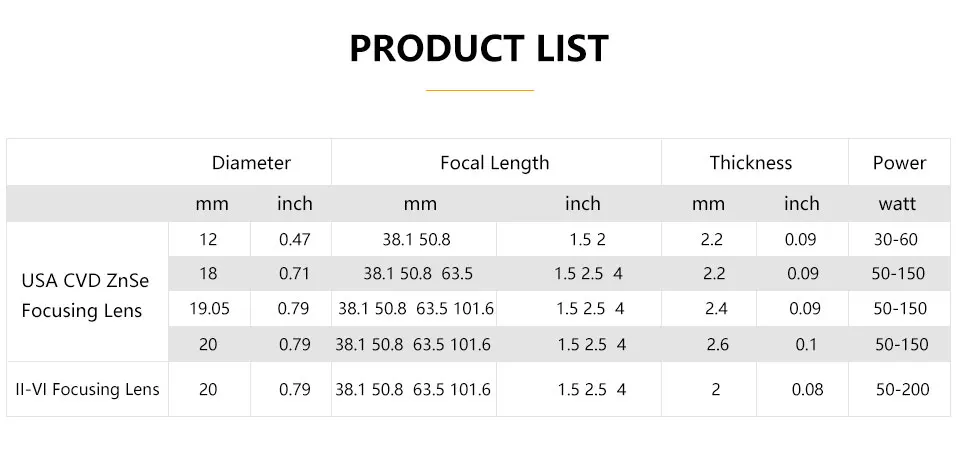The width and height of the screenshot is (960, 450).
Task: Click USA CVD ZnSe Focusing Lens label
Action: pyautogui.click(x=85, y=296)
